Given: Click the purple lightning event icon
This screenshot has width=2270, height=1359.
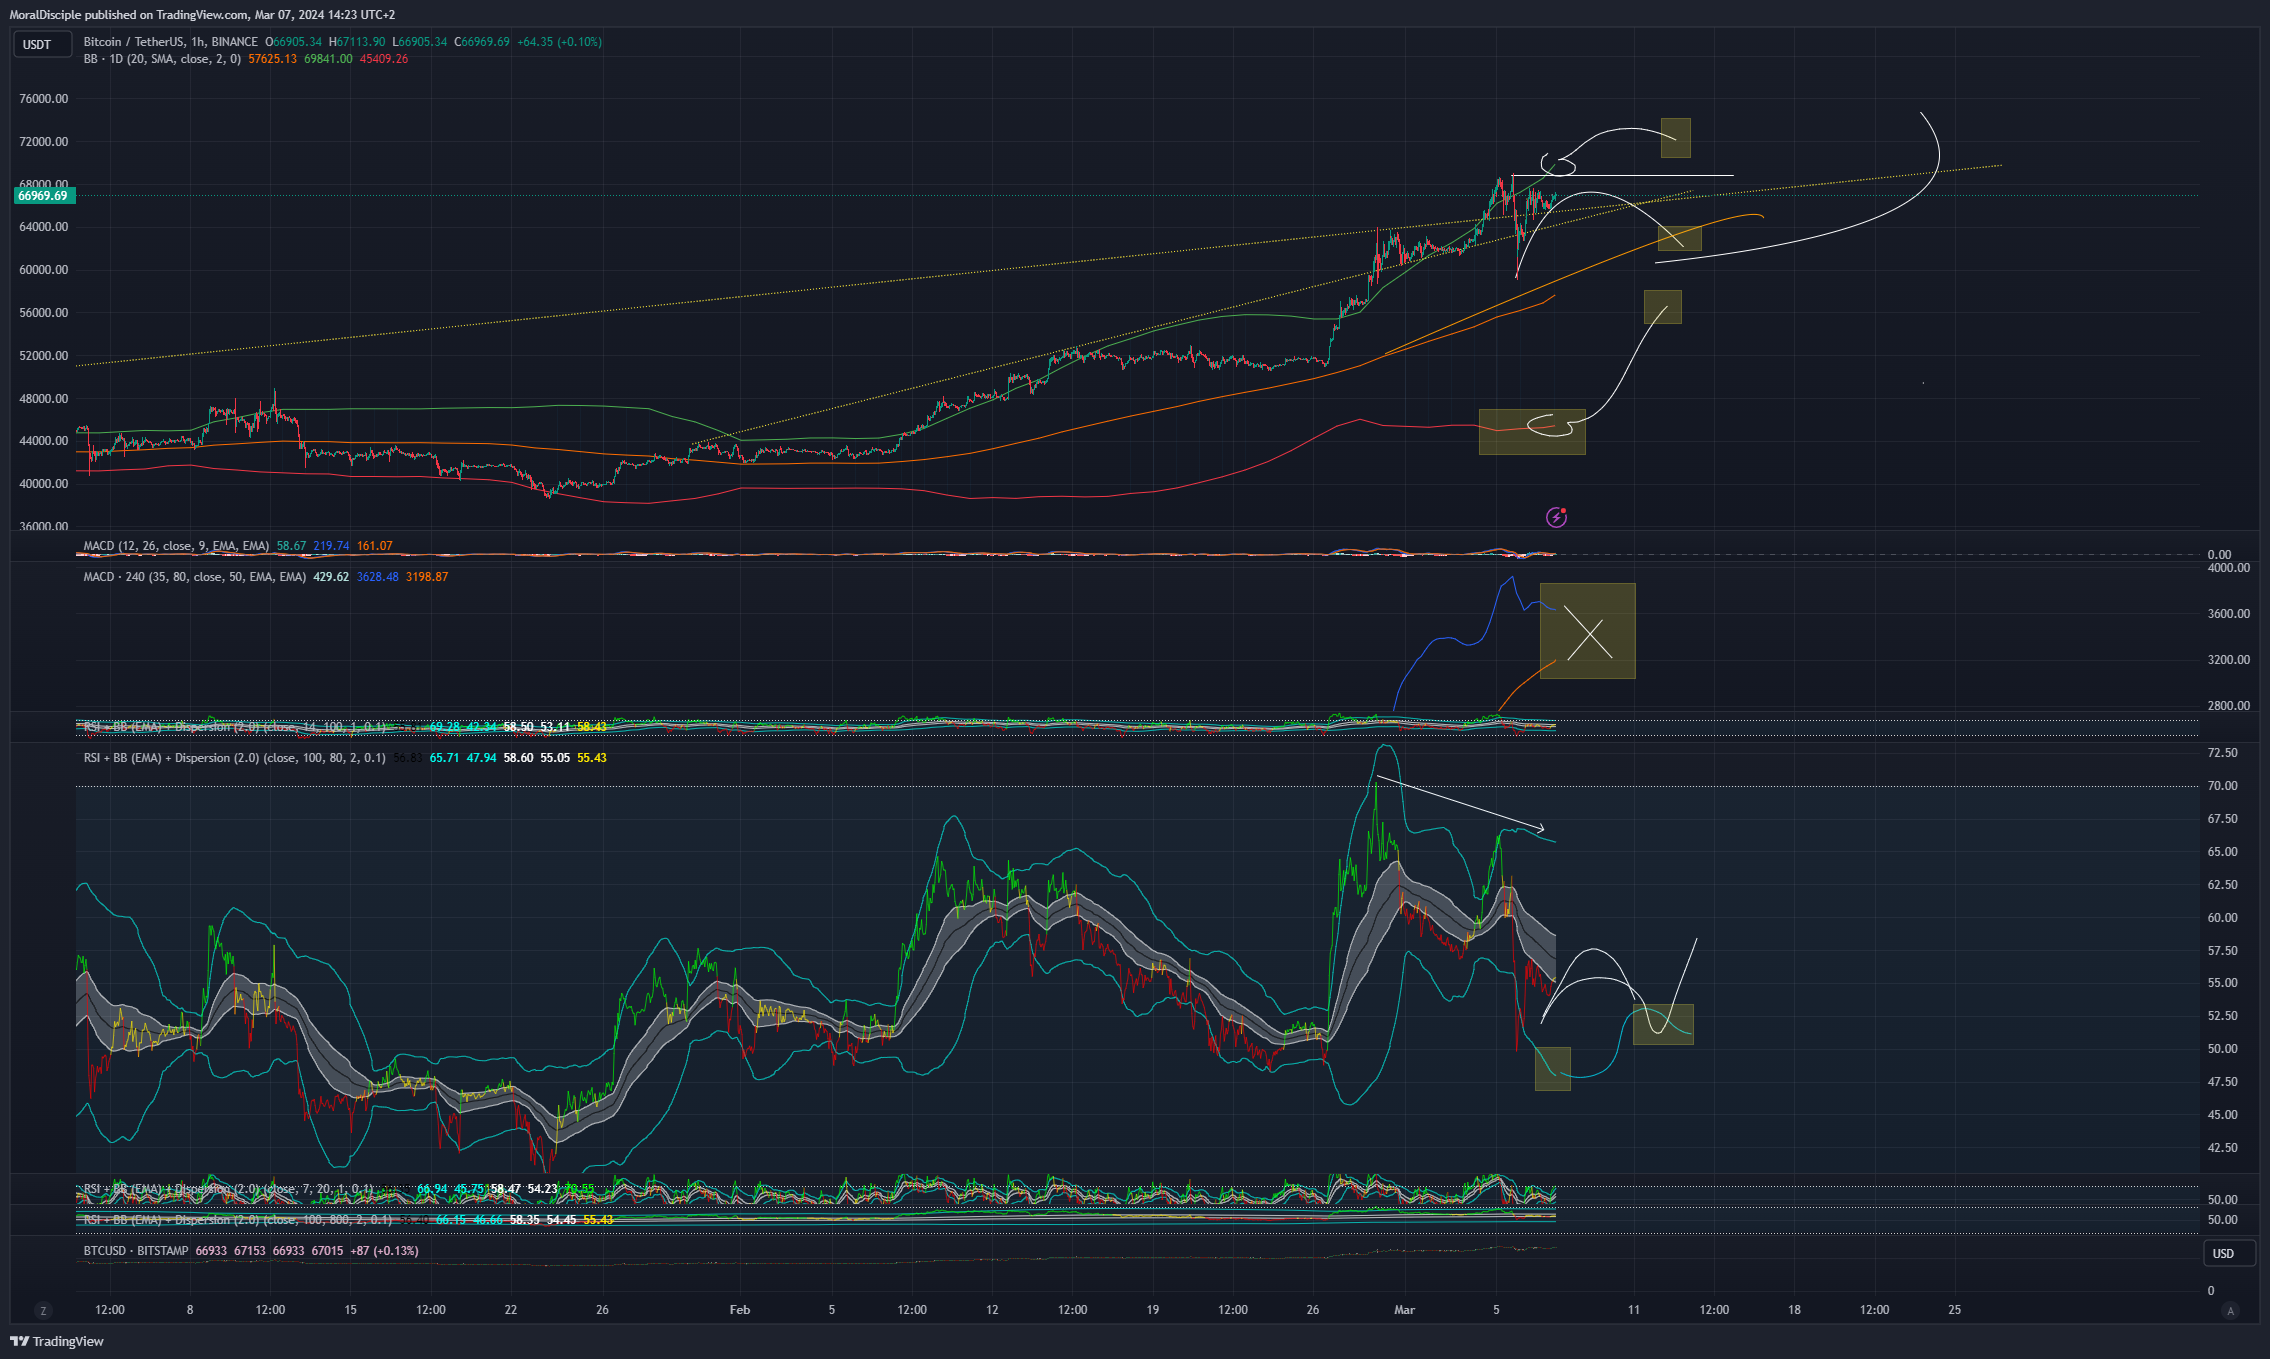Looking at the screenshot, I should coord(1556,517).
